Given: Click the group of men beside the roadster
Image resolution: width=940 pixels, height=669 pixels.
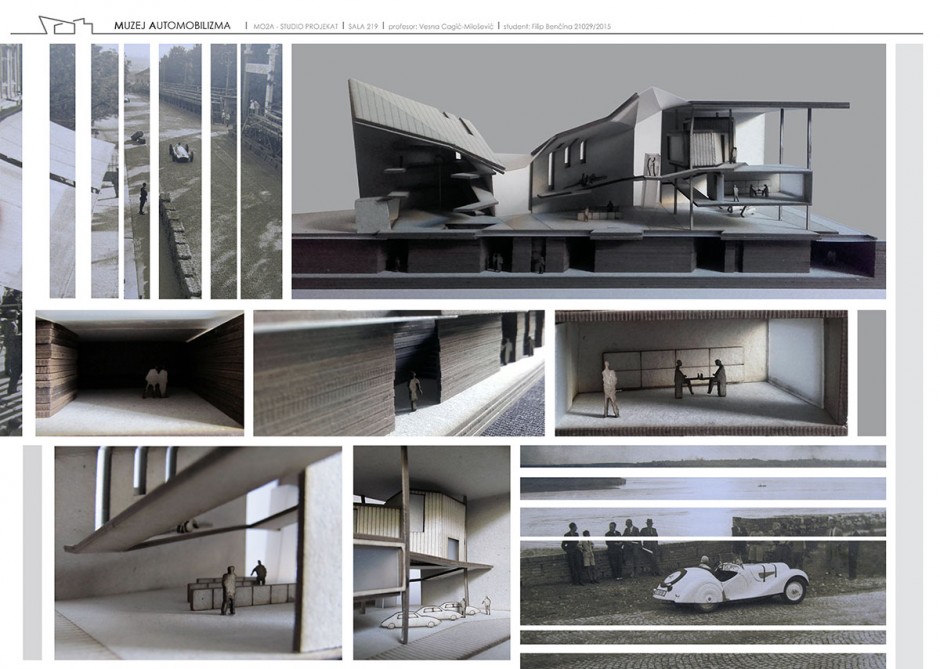Looking at the screenshot, I should coord(611,550).
